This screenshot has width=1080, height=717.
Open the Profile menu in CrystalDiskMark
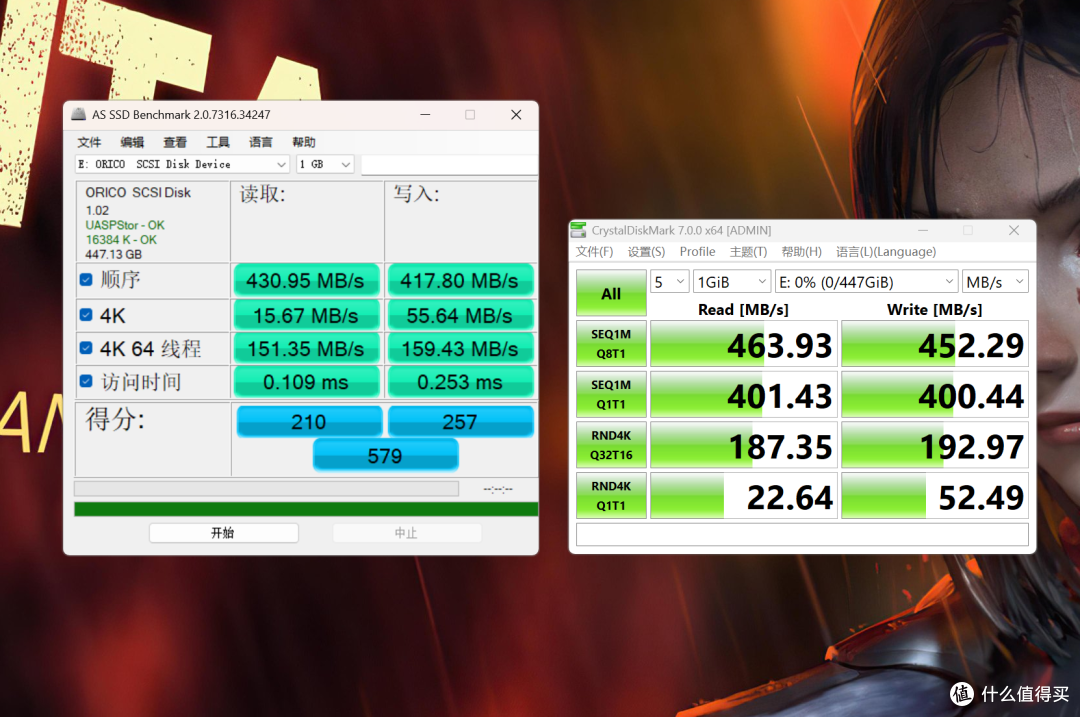point(697,251)
